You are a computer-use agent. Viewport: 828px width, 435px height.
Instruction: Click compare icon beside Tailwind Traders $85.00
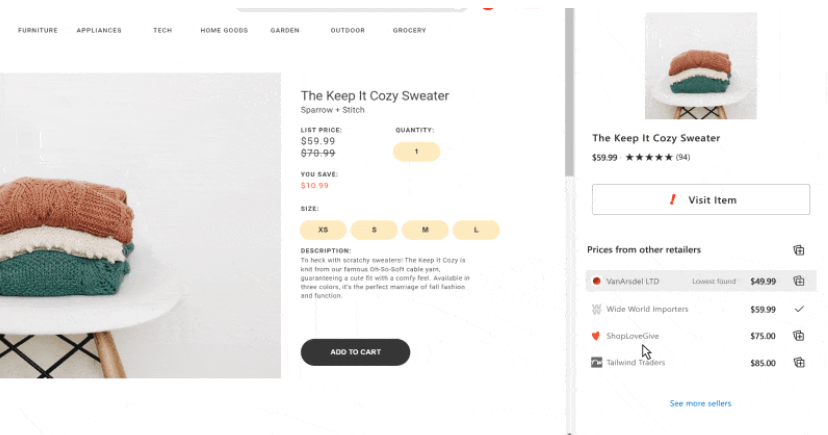[798, 362]
